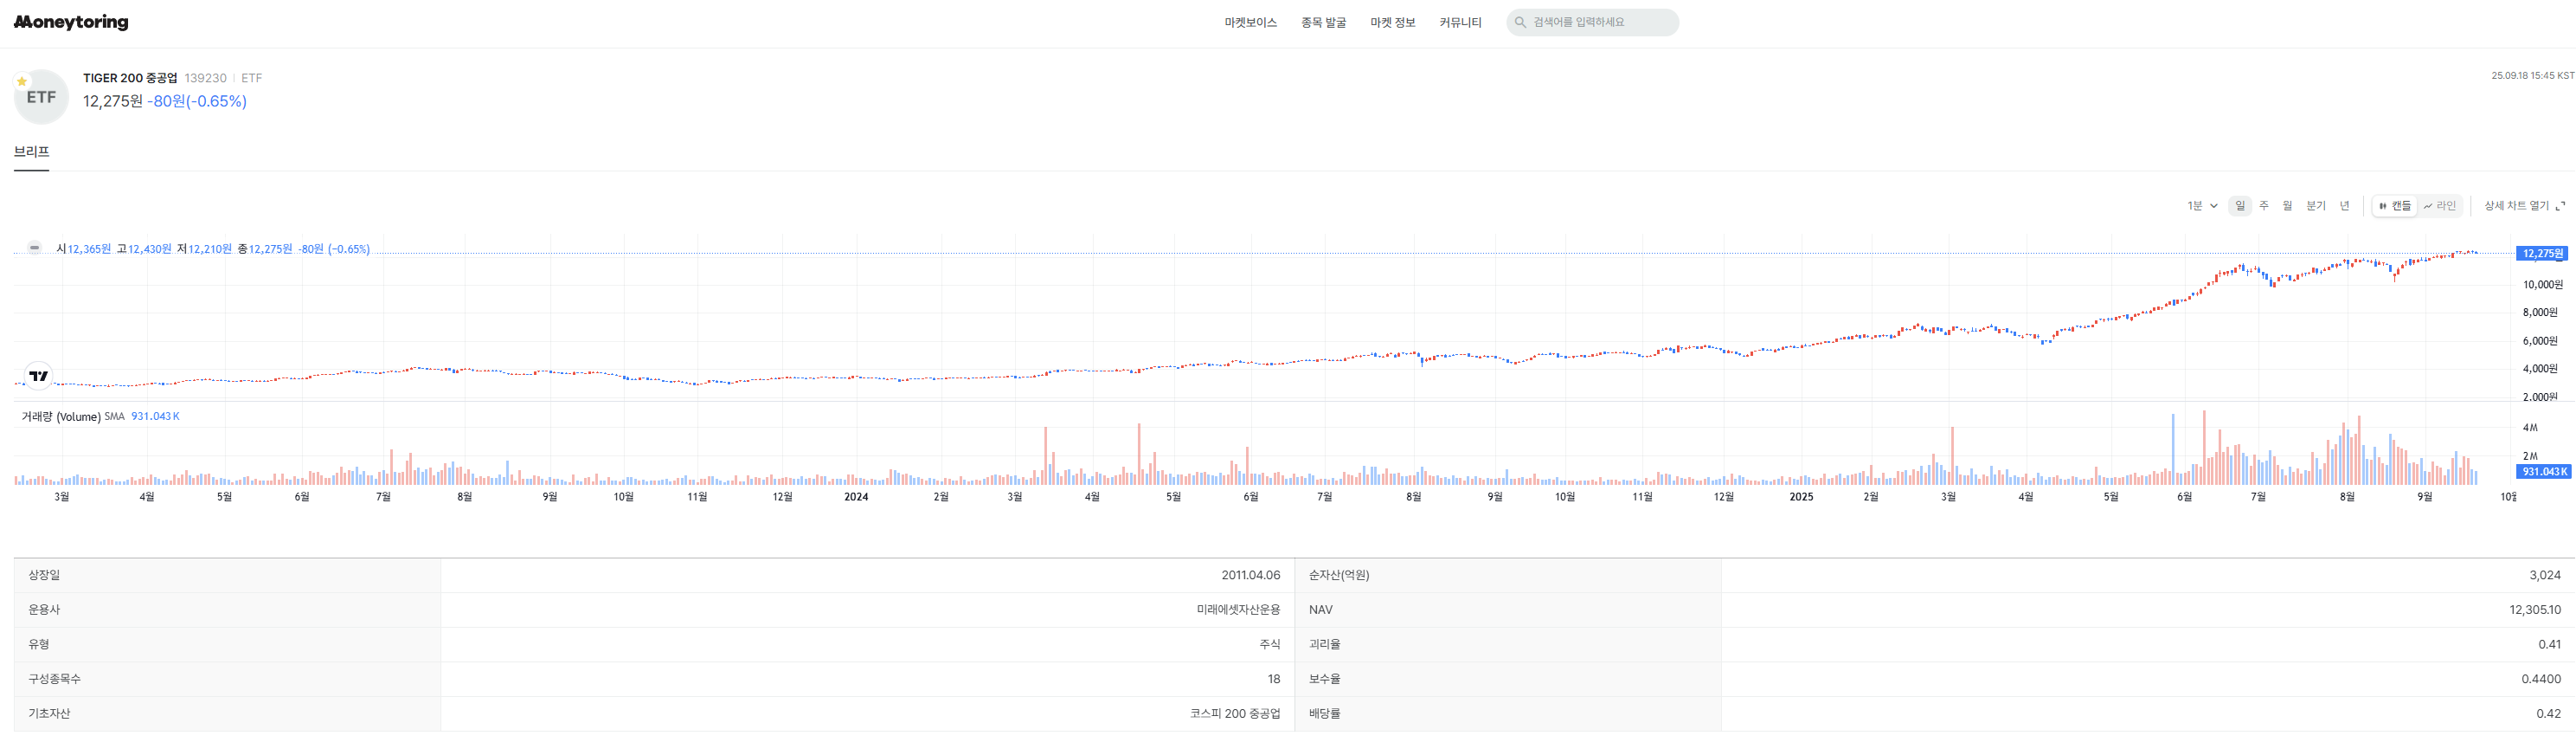Click the TIGER 200 중공업 title
The height and width of the screenshot is (755, 2576).
[130, 78]
